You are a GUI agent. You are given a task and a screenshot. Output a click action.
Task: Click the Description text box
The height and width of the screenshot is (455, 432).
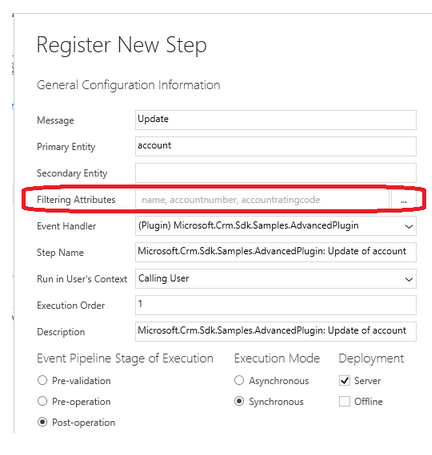point(276,331)
